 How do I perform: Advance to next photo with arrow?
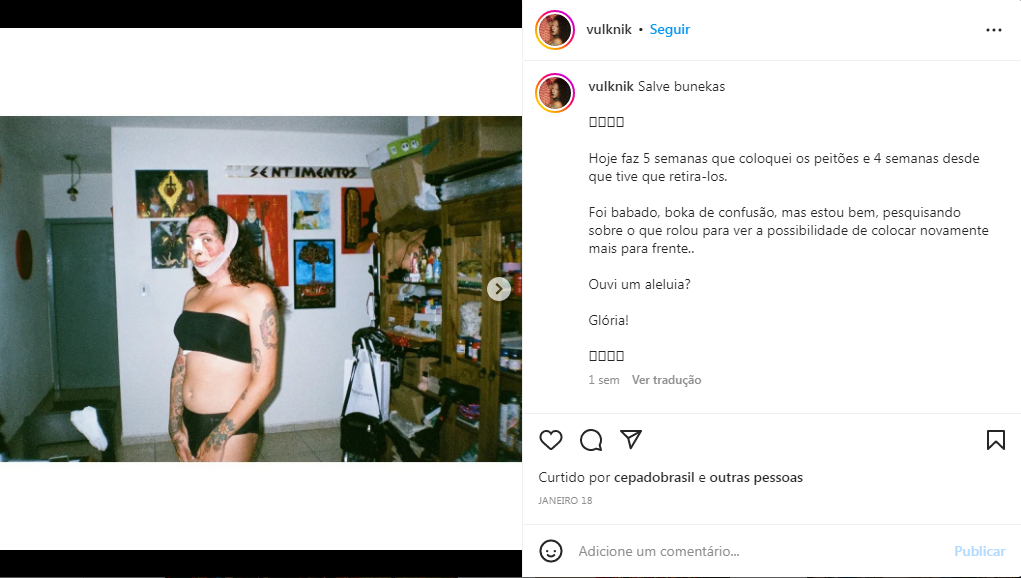pyautogui.click(x=499, y=289)
